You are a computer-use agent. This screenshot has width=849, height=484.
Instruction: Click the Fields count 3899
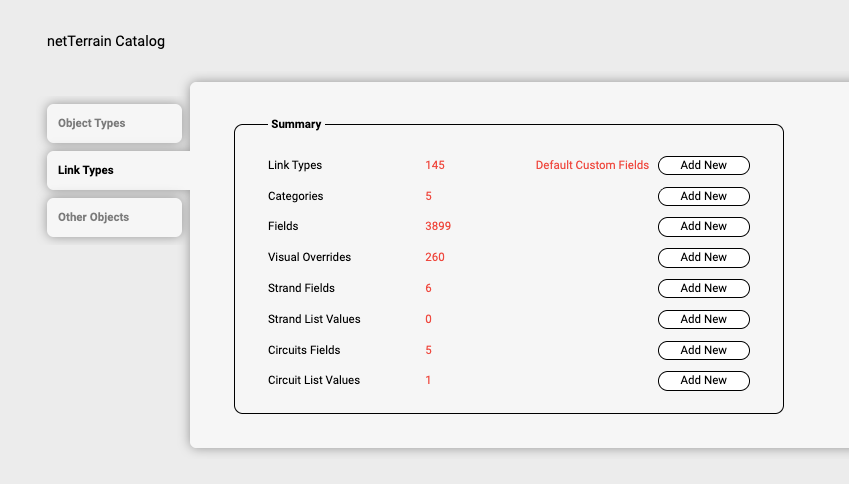coord(438,227)
